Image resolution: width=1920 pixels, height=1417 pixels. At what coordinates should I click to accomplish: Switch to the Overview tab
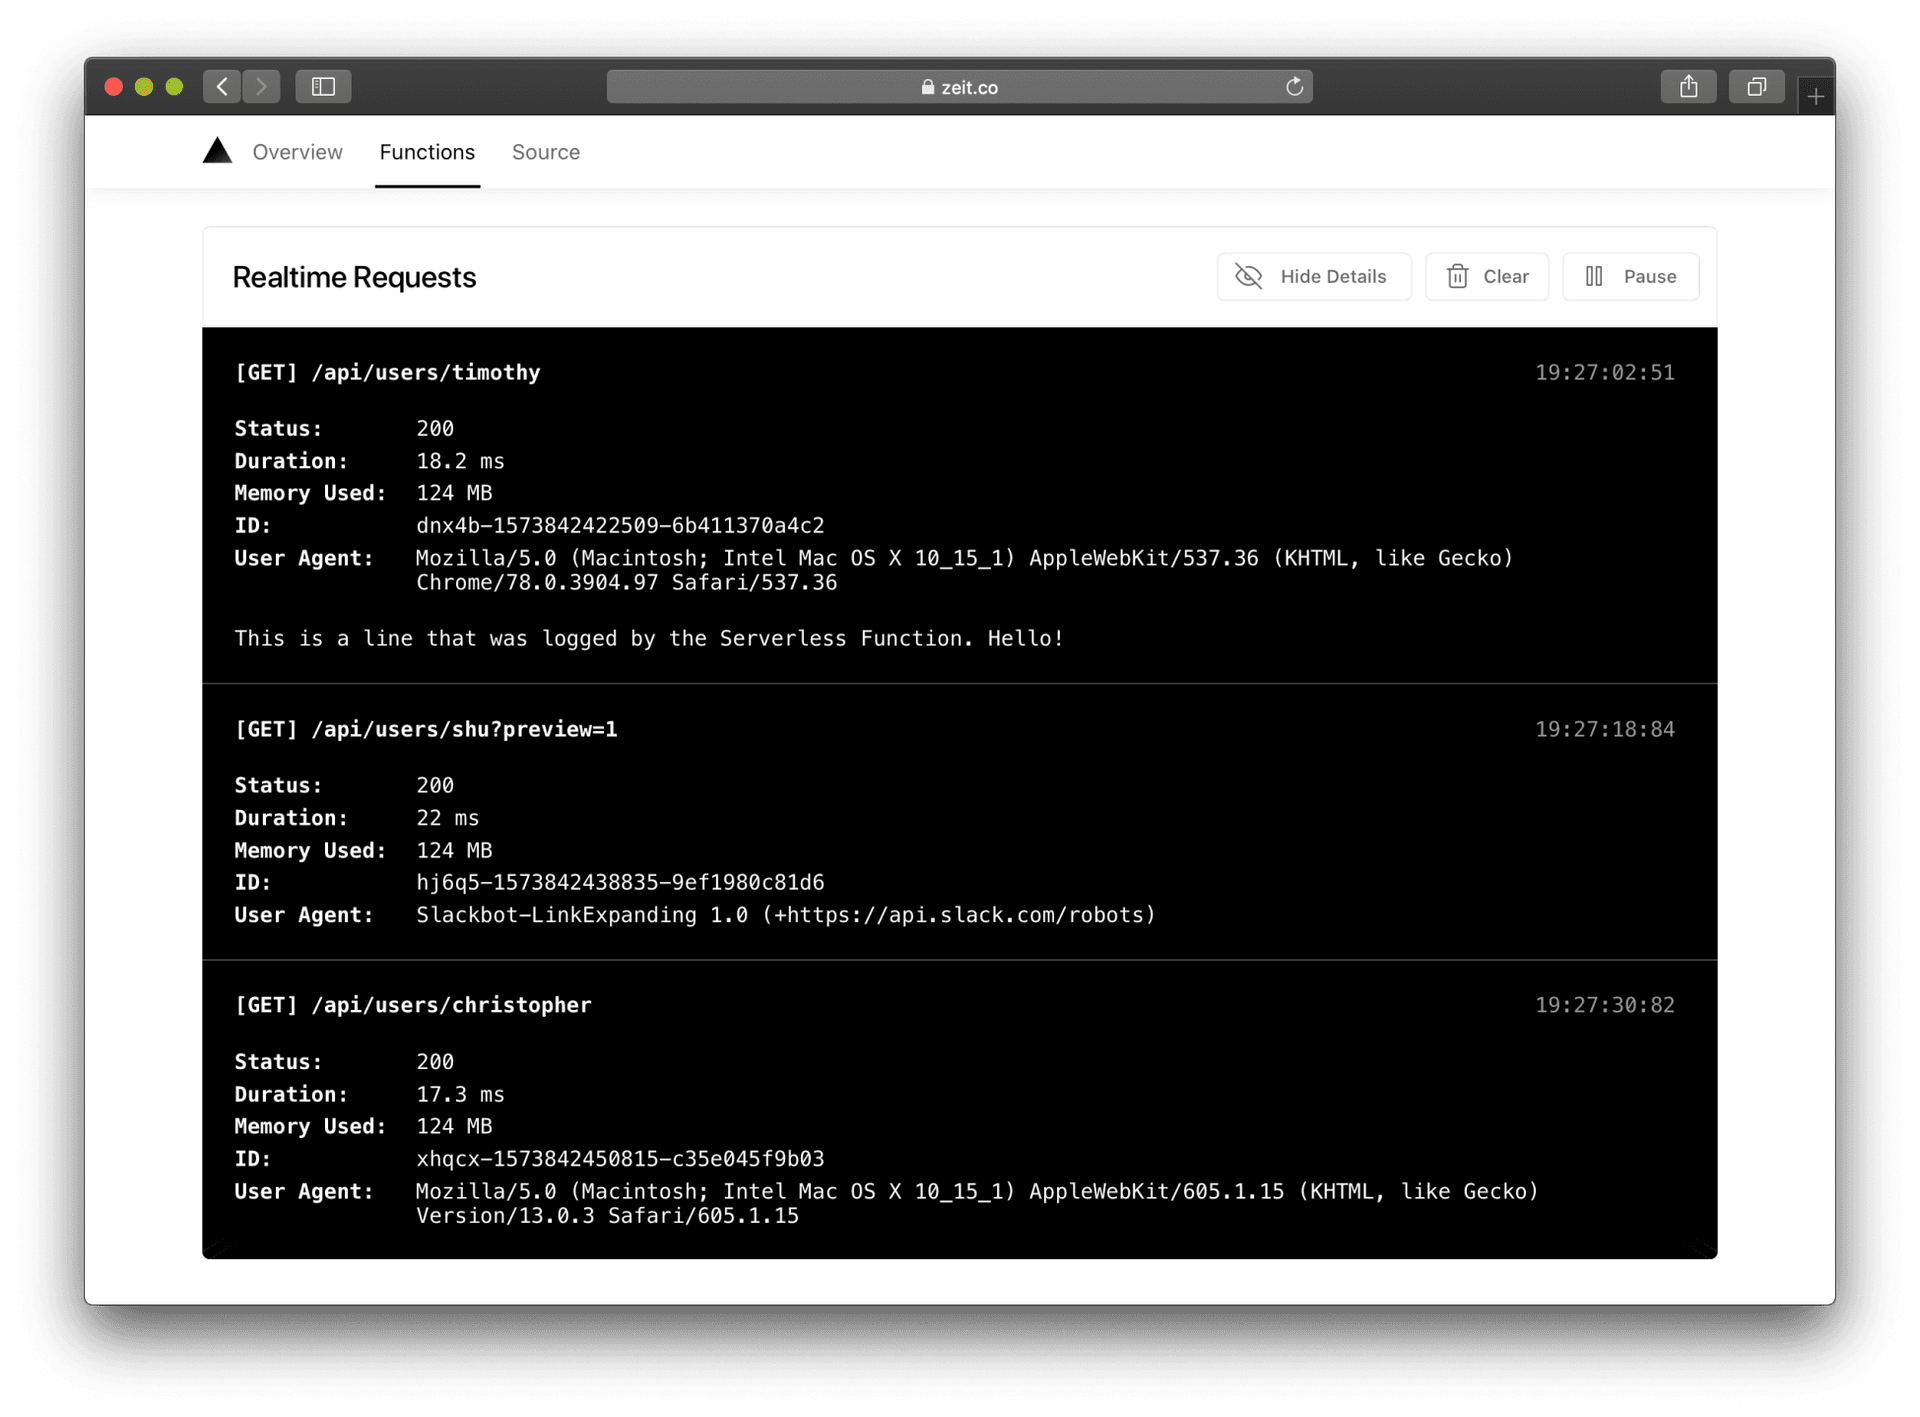pos(297,152)
